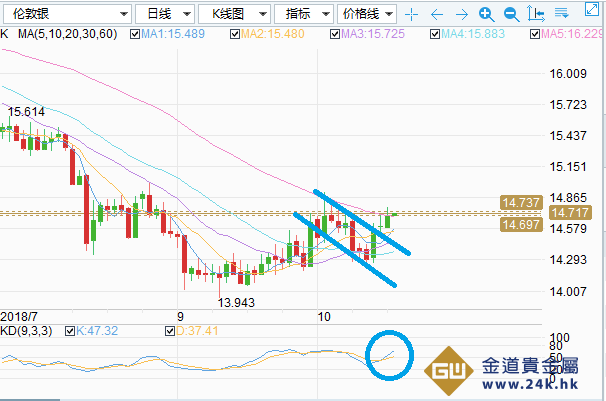Open the K线图 chart type dropdown

(232, 14)
